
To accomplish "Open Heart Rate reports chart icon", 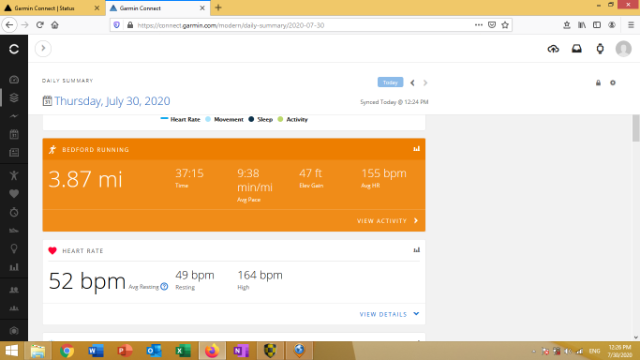I will (x=416, y=250).
